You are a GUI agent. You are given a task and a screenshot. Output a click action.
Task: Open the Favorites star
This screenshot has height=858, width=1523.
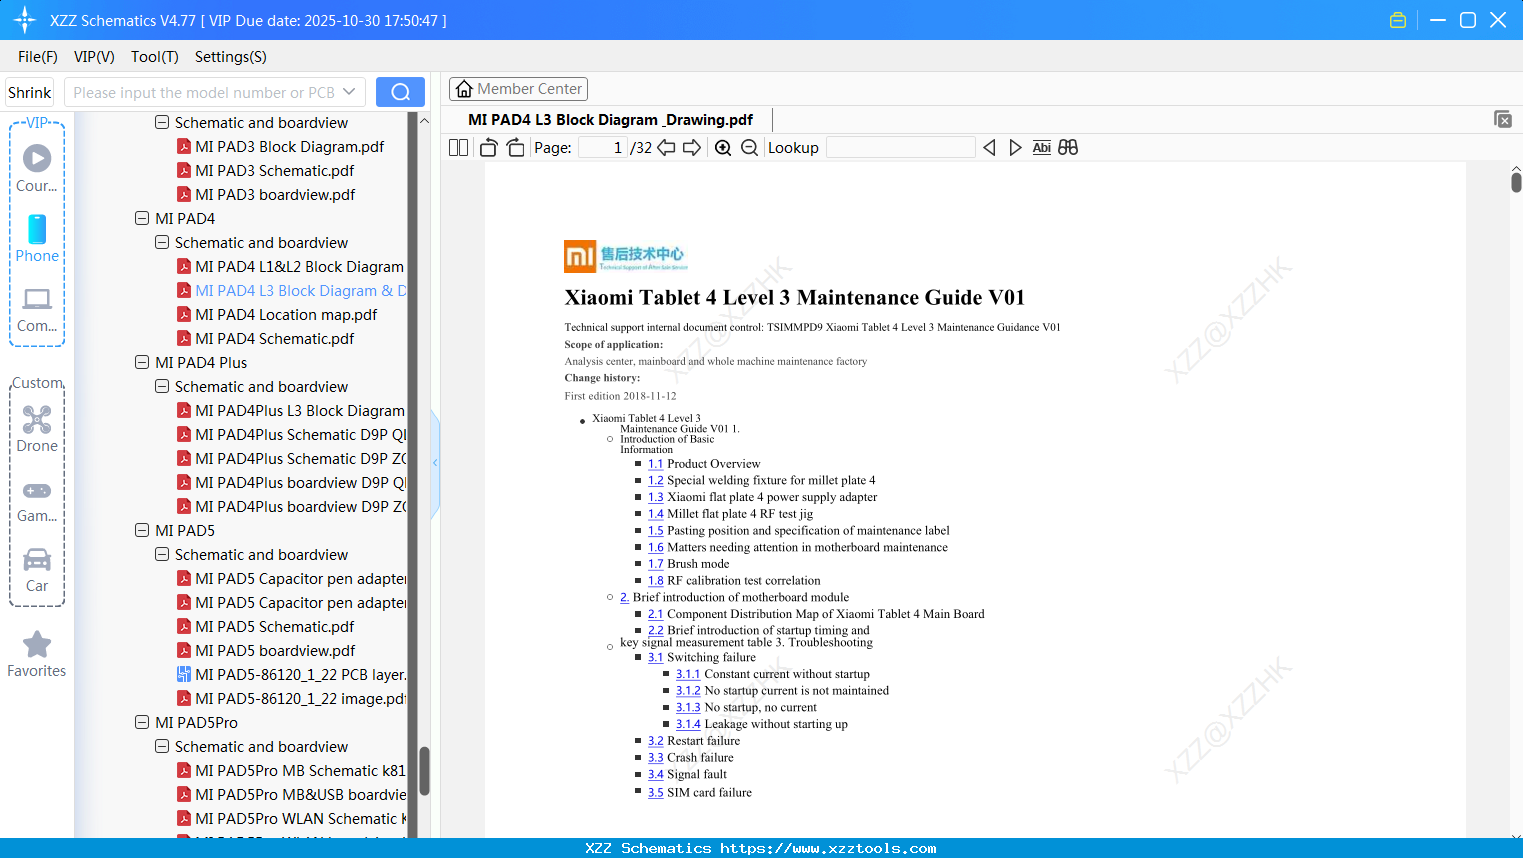pyautogui.click(x=37, y=654)
